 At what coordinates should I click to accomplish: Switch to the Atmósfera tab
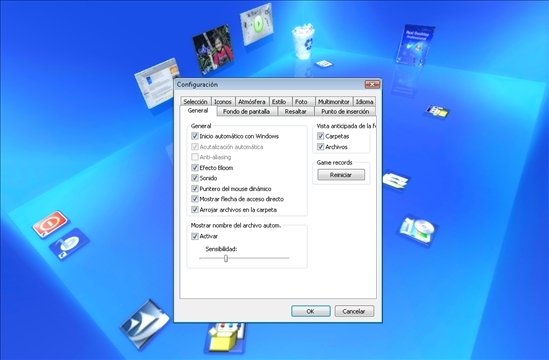click(x=252, y=102)
